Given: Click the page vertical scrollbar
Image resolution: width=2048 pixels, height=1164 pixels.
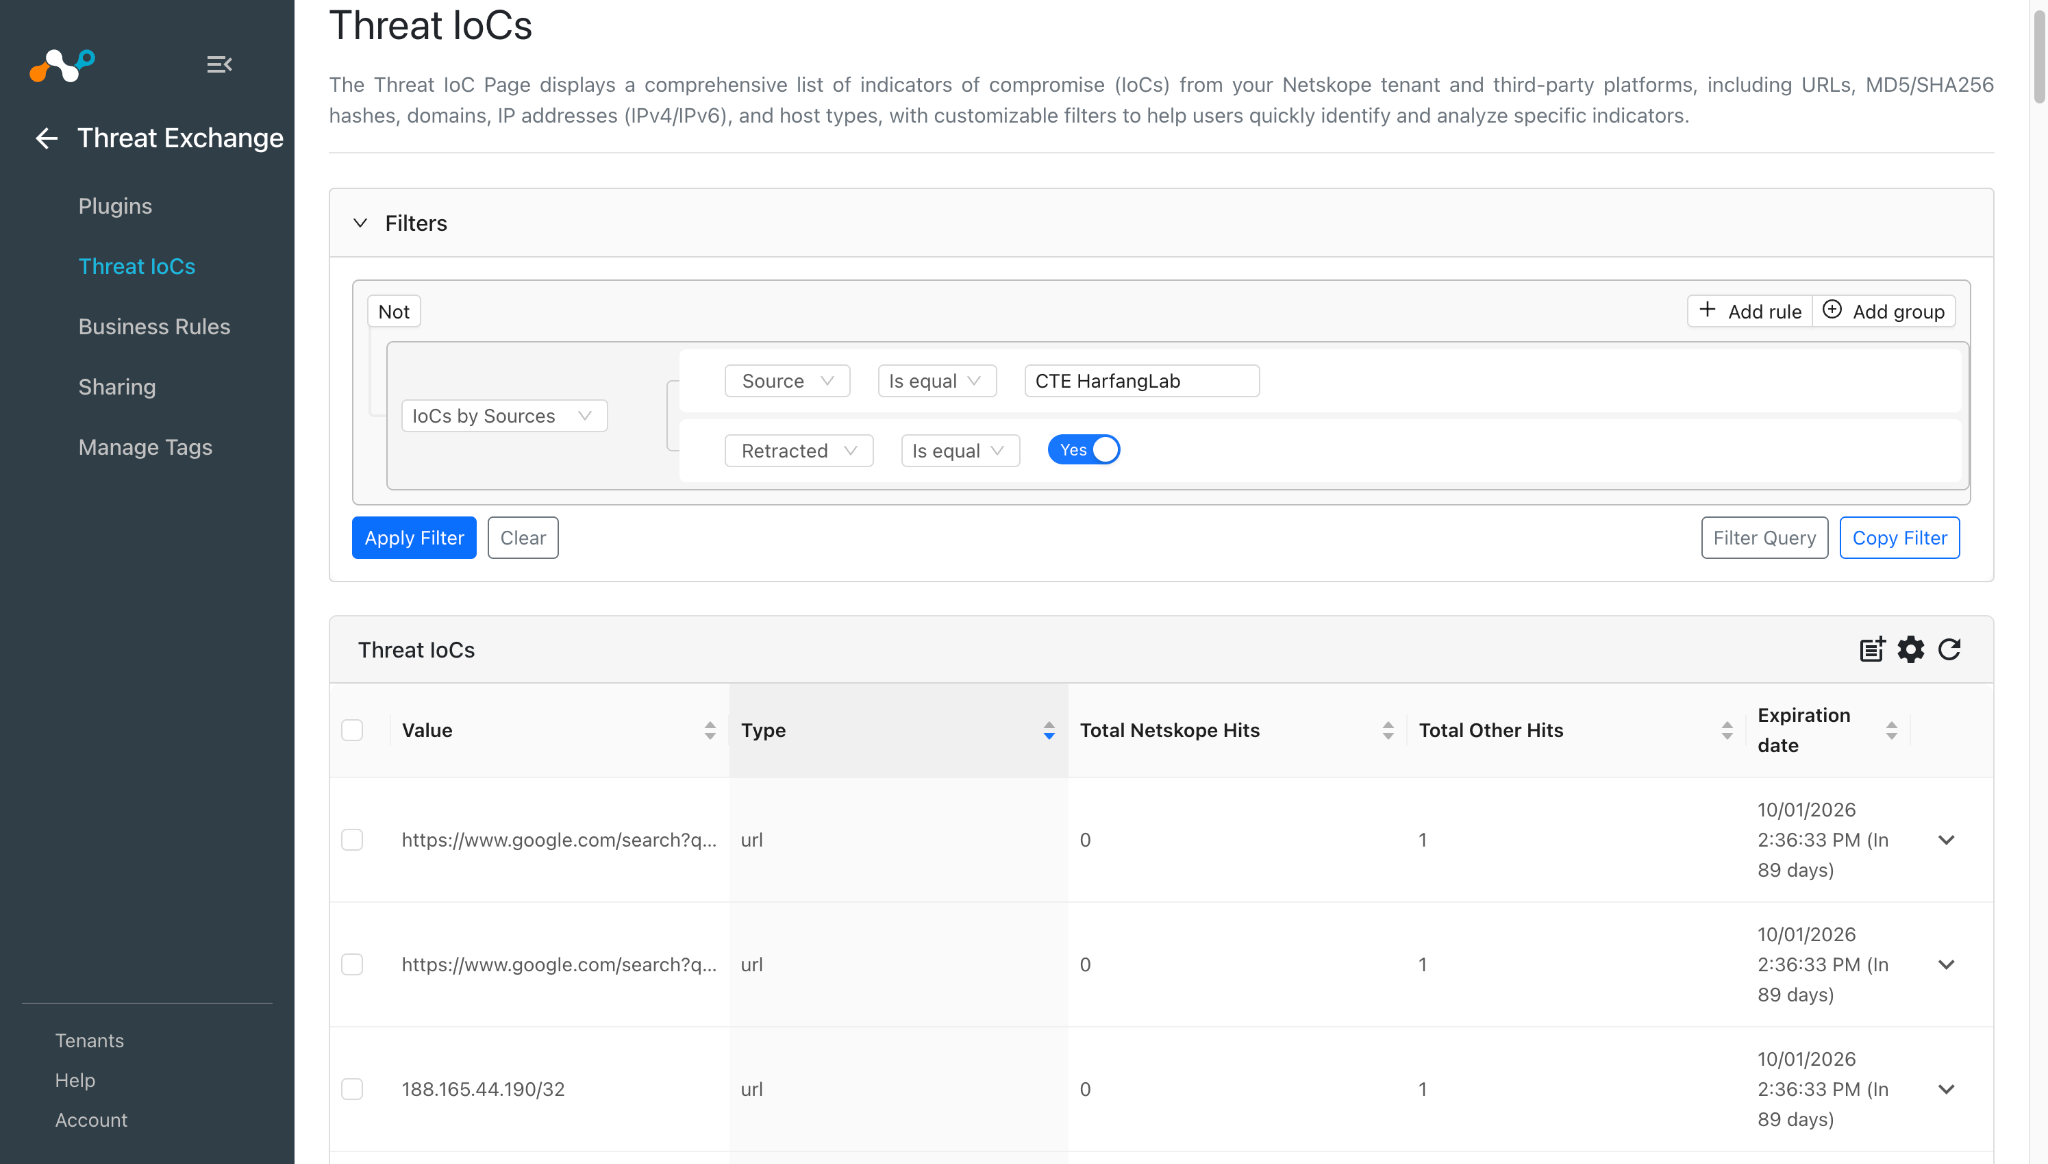Looking at the screenshot, I should [2039, 55].
